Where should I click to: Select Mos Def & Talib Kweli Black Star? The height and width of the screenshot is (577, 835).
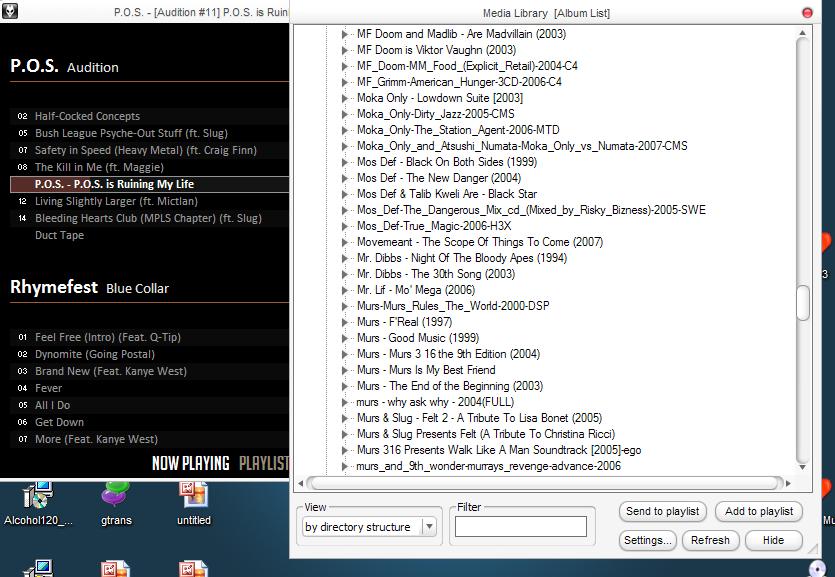(x=447, y=194)
